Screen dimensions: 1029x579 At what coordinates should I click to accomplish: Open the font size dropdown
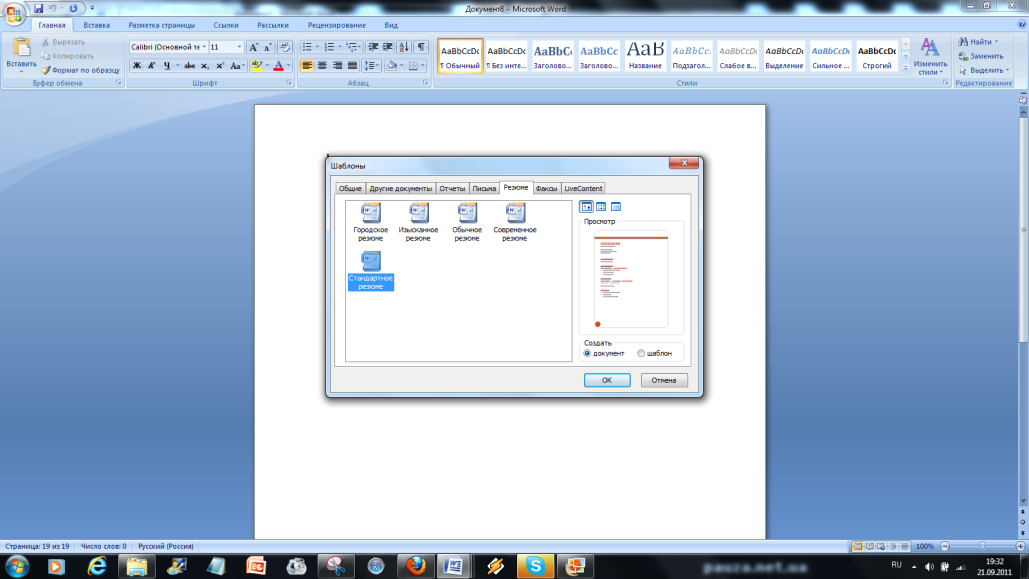[239, 47]
